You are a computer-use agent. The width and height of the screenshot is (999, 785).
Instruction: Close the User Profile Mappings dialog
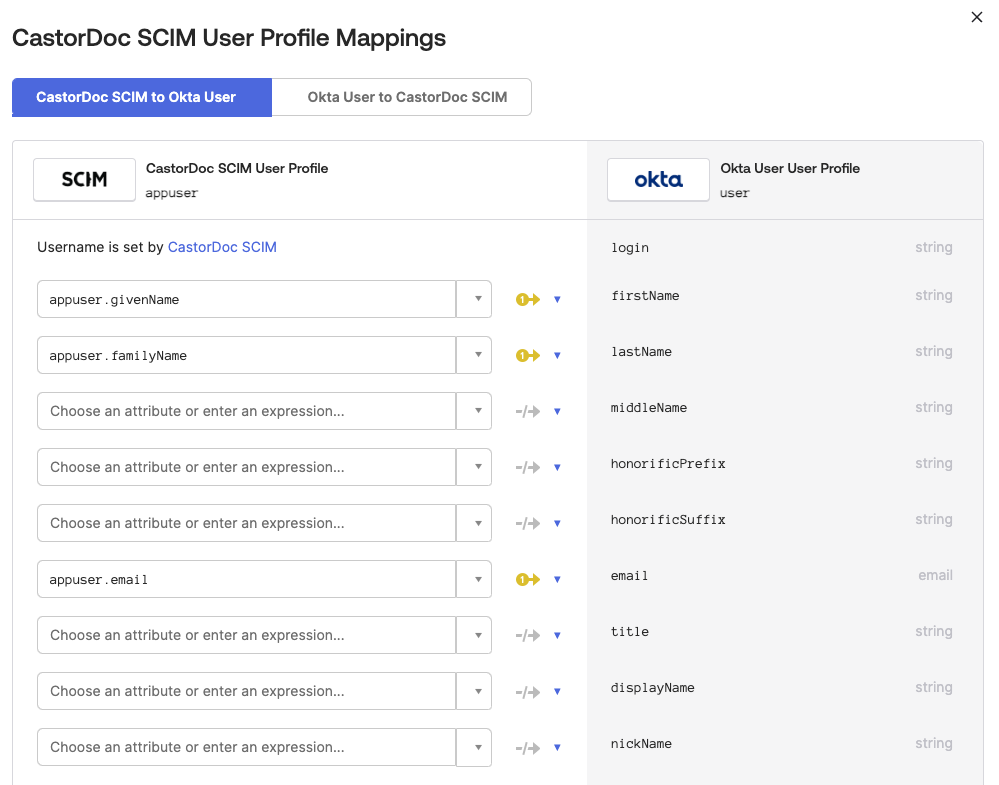coord(977,17)
